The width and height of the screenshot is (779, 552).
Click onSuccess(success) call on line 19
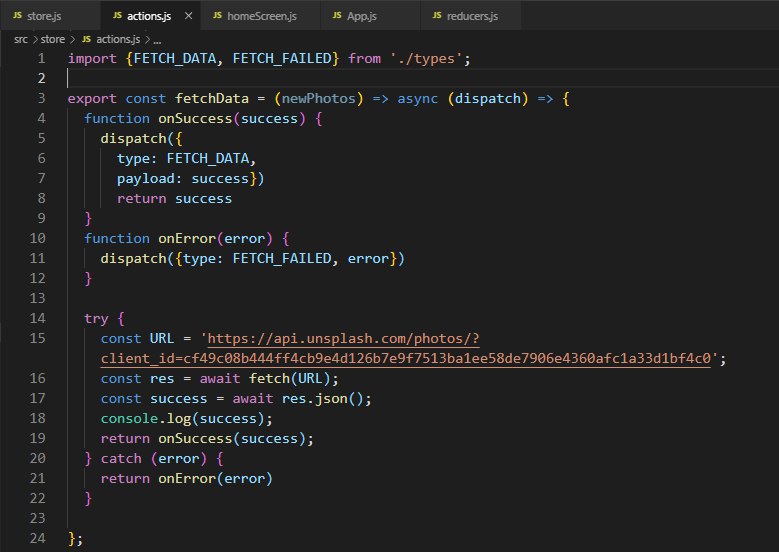point(232,439)
